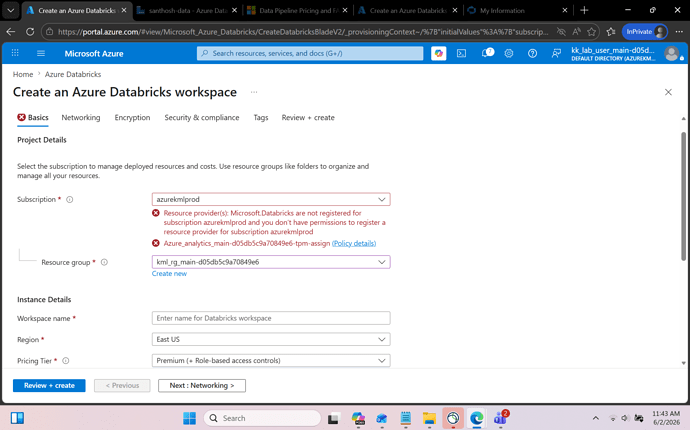Close the Data Pipeline Pricing browser tab
Image resolution: width=690 pixels, height=430 pixels.
coord(345,10)
